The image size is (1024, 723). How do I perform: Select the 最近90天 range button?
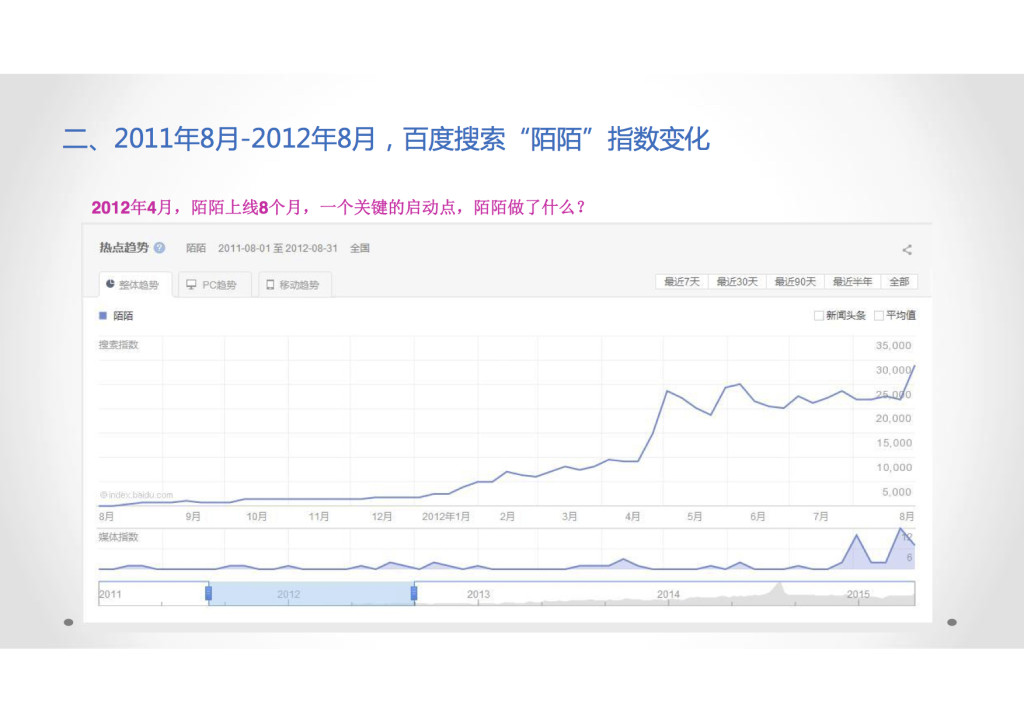point(795,281)
